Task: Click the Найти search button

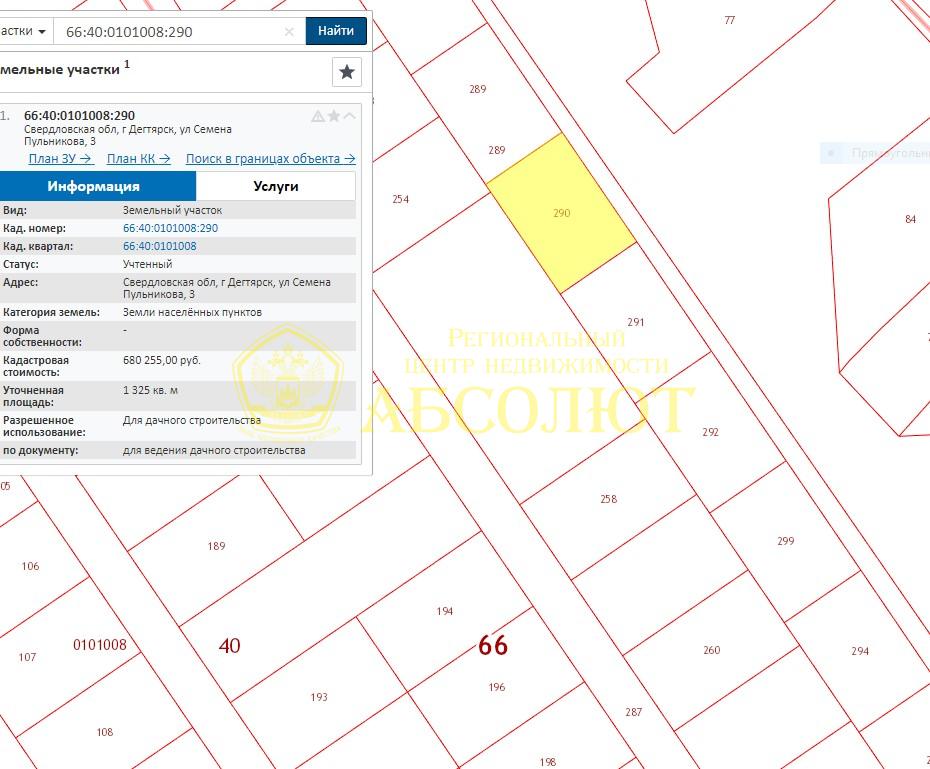Action: (336, 31)
